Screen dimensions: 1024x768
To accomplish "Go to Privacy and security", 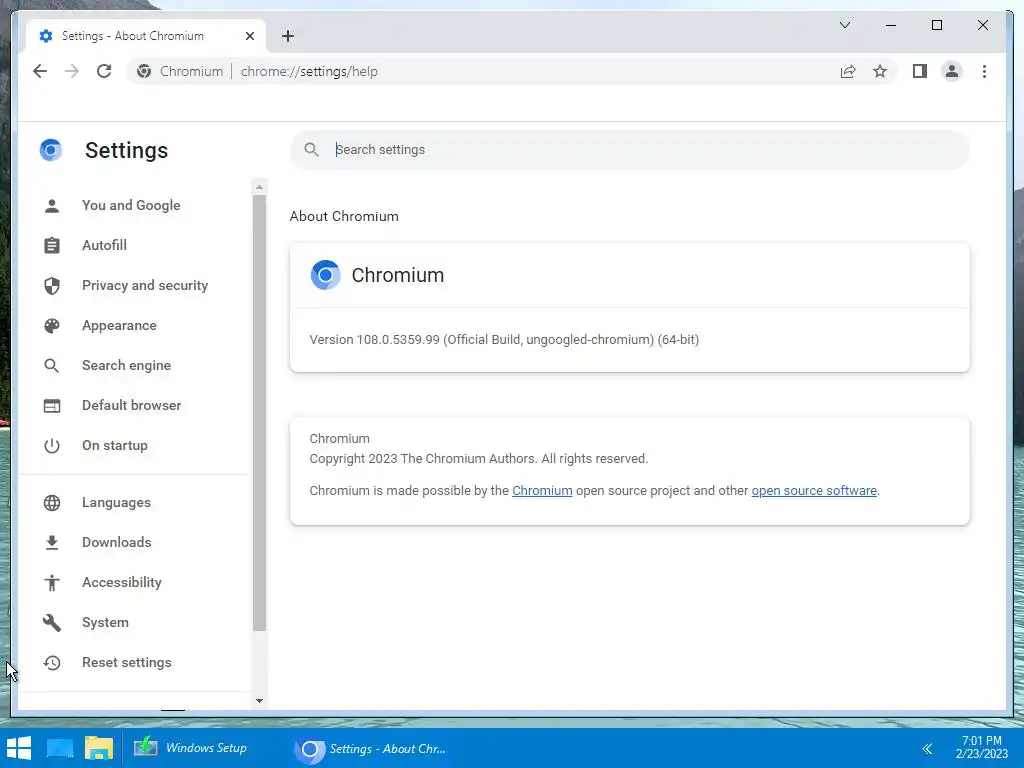I will 144,285.
